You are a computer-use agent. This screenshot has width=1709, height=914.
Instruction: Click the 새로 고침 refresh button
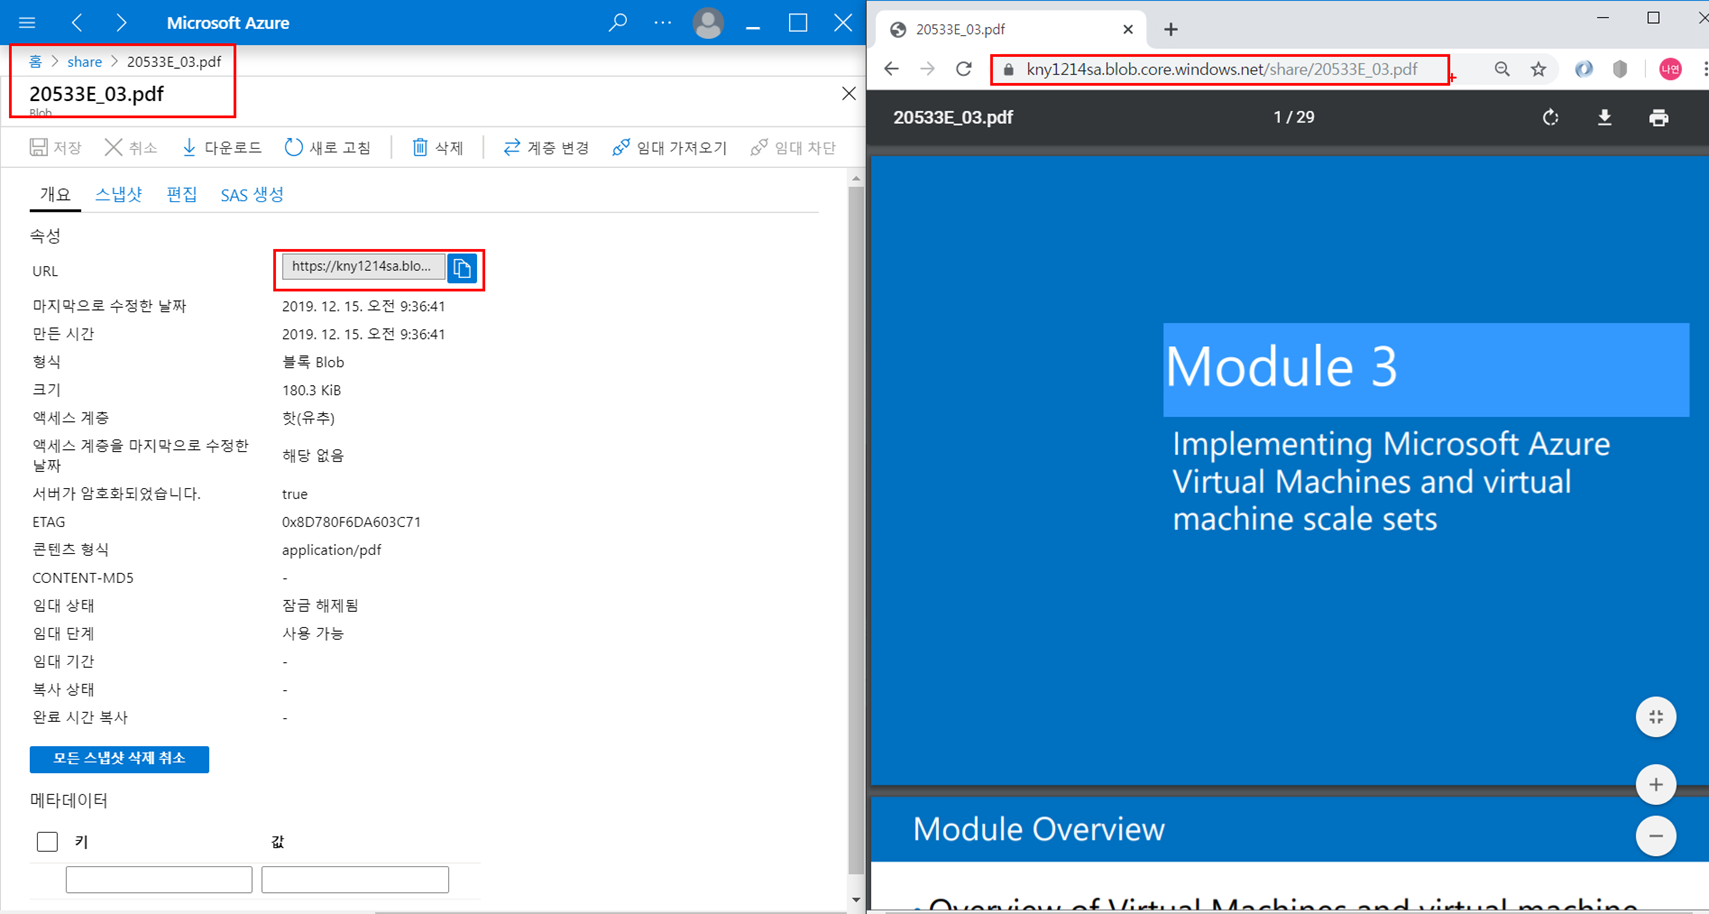[x=328, y=147]
